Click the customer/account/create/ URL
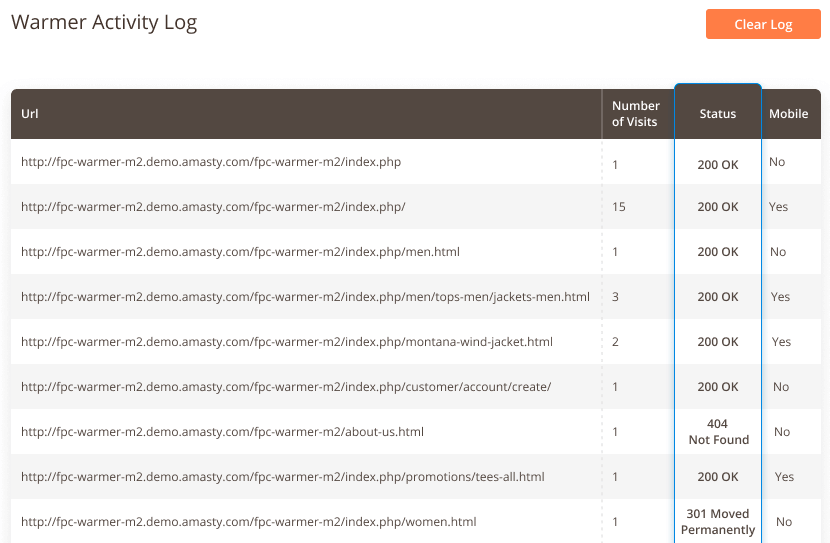 [x=286, y=387]
